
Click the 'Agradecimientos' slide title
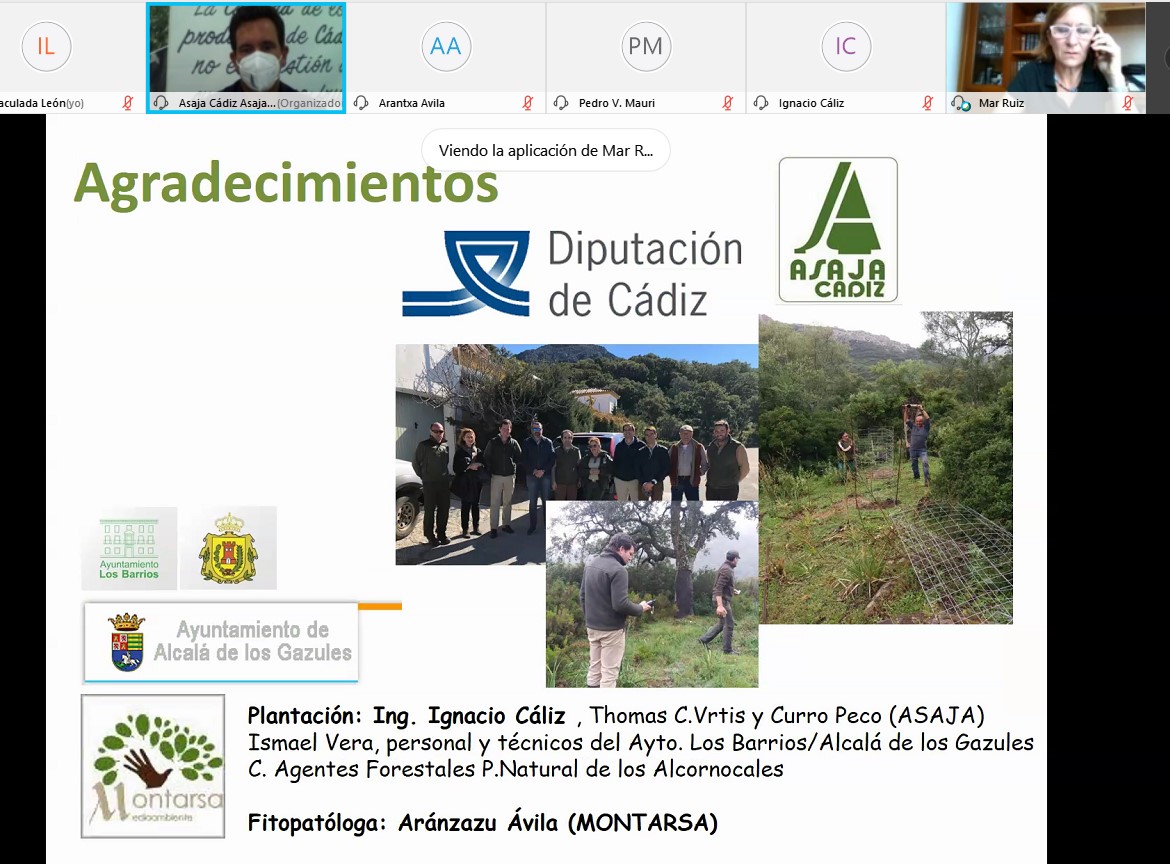click(x=286, y=184)
